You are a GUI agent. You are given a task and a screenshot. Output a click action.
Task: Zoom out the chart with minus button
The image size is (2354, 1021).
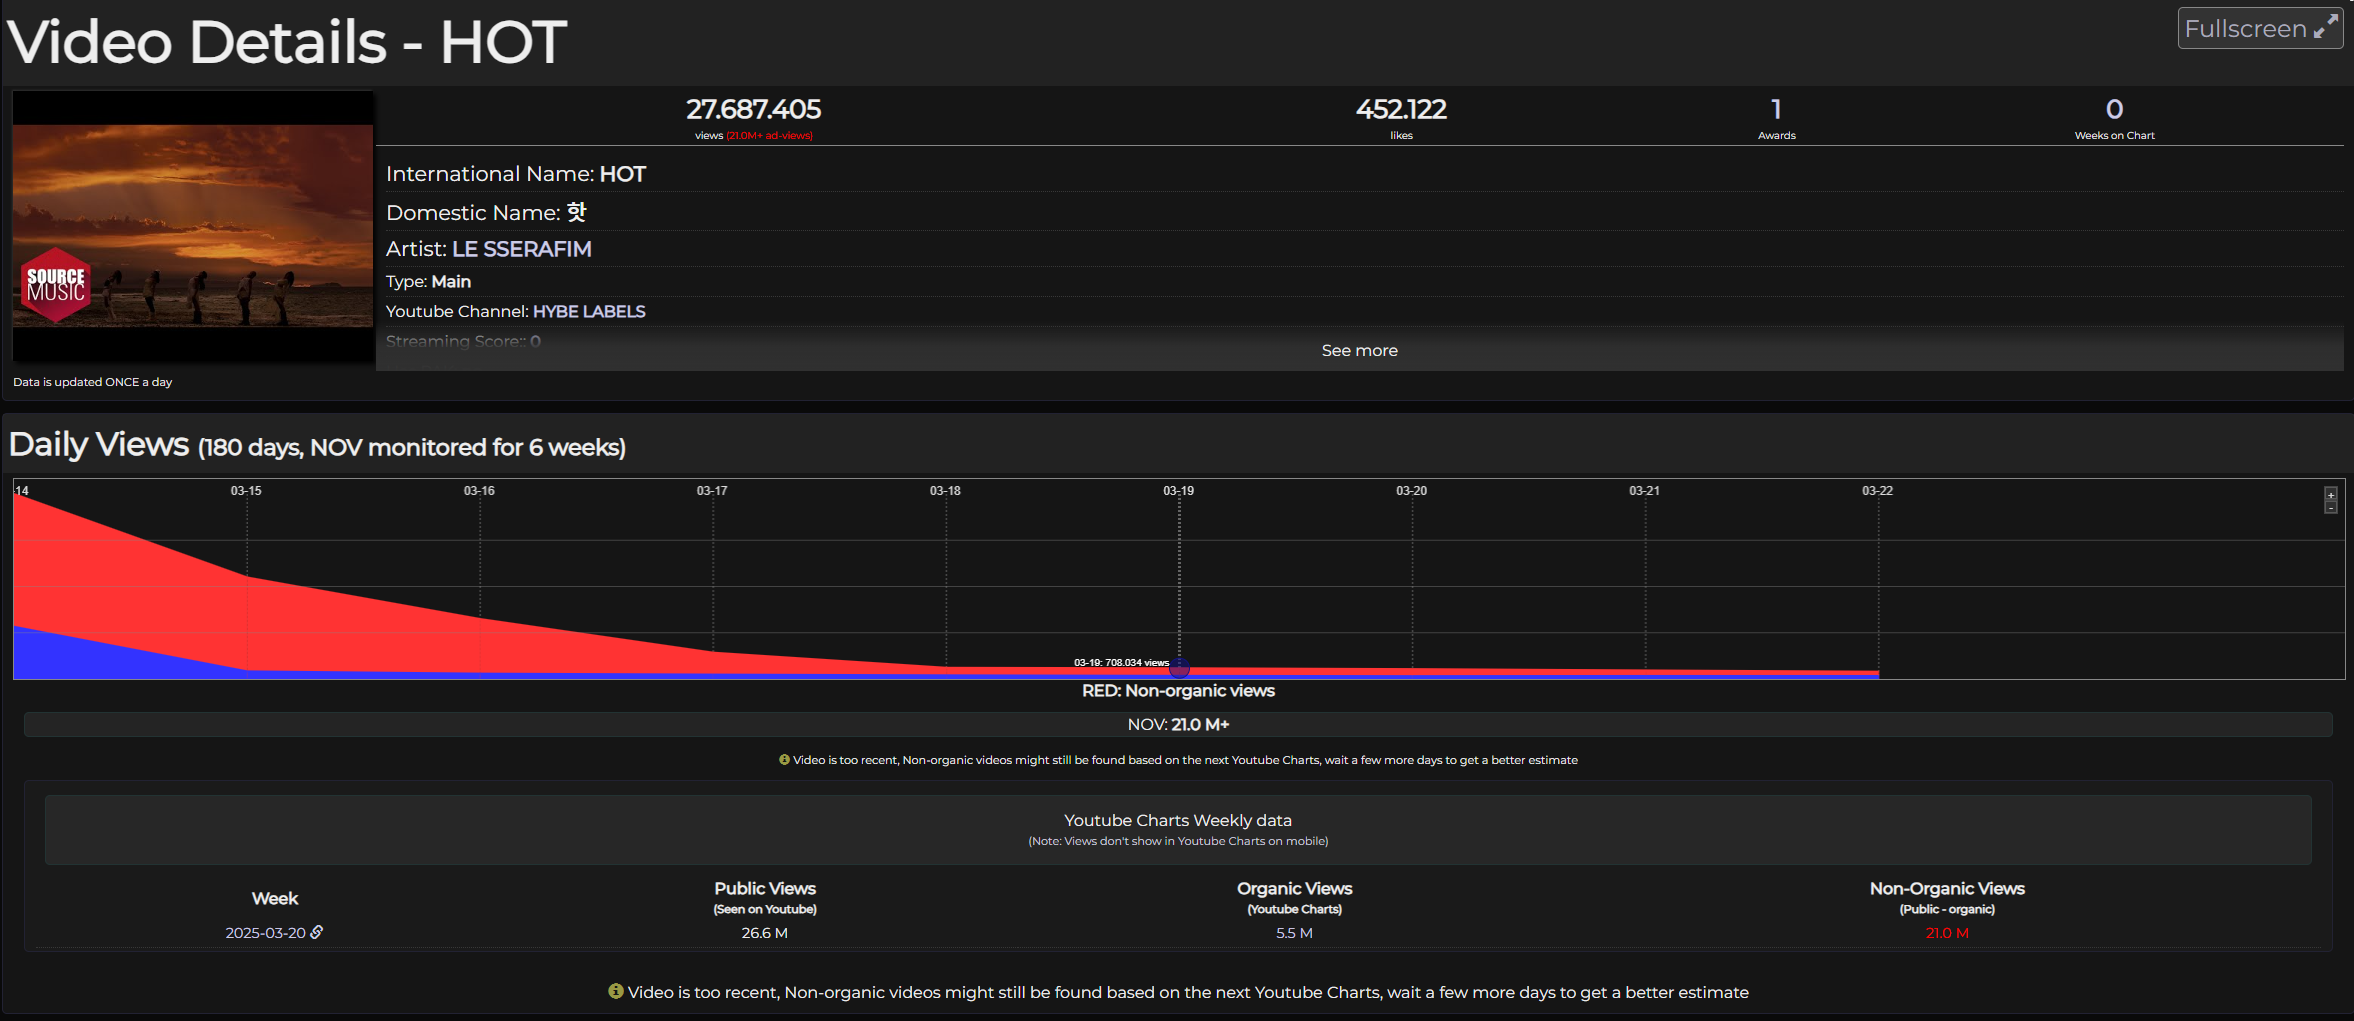coord(2331,508)
